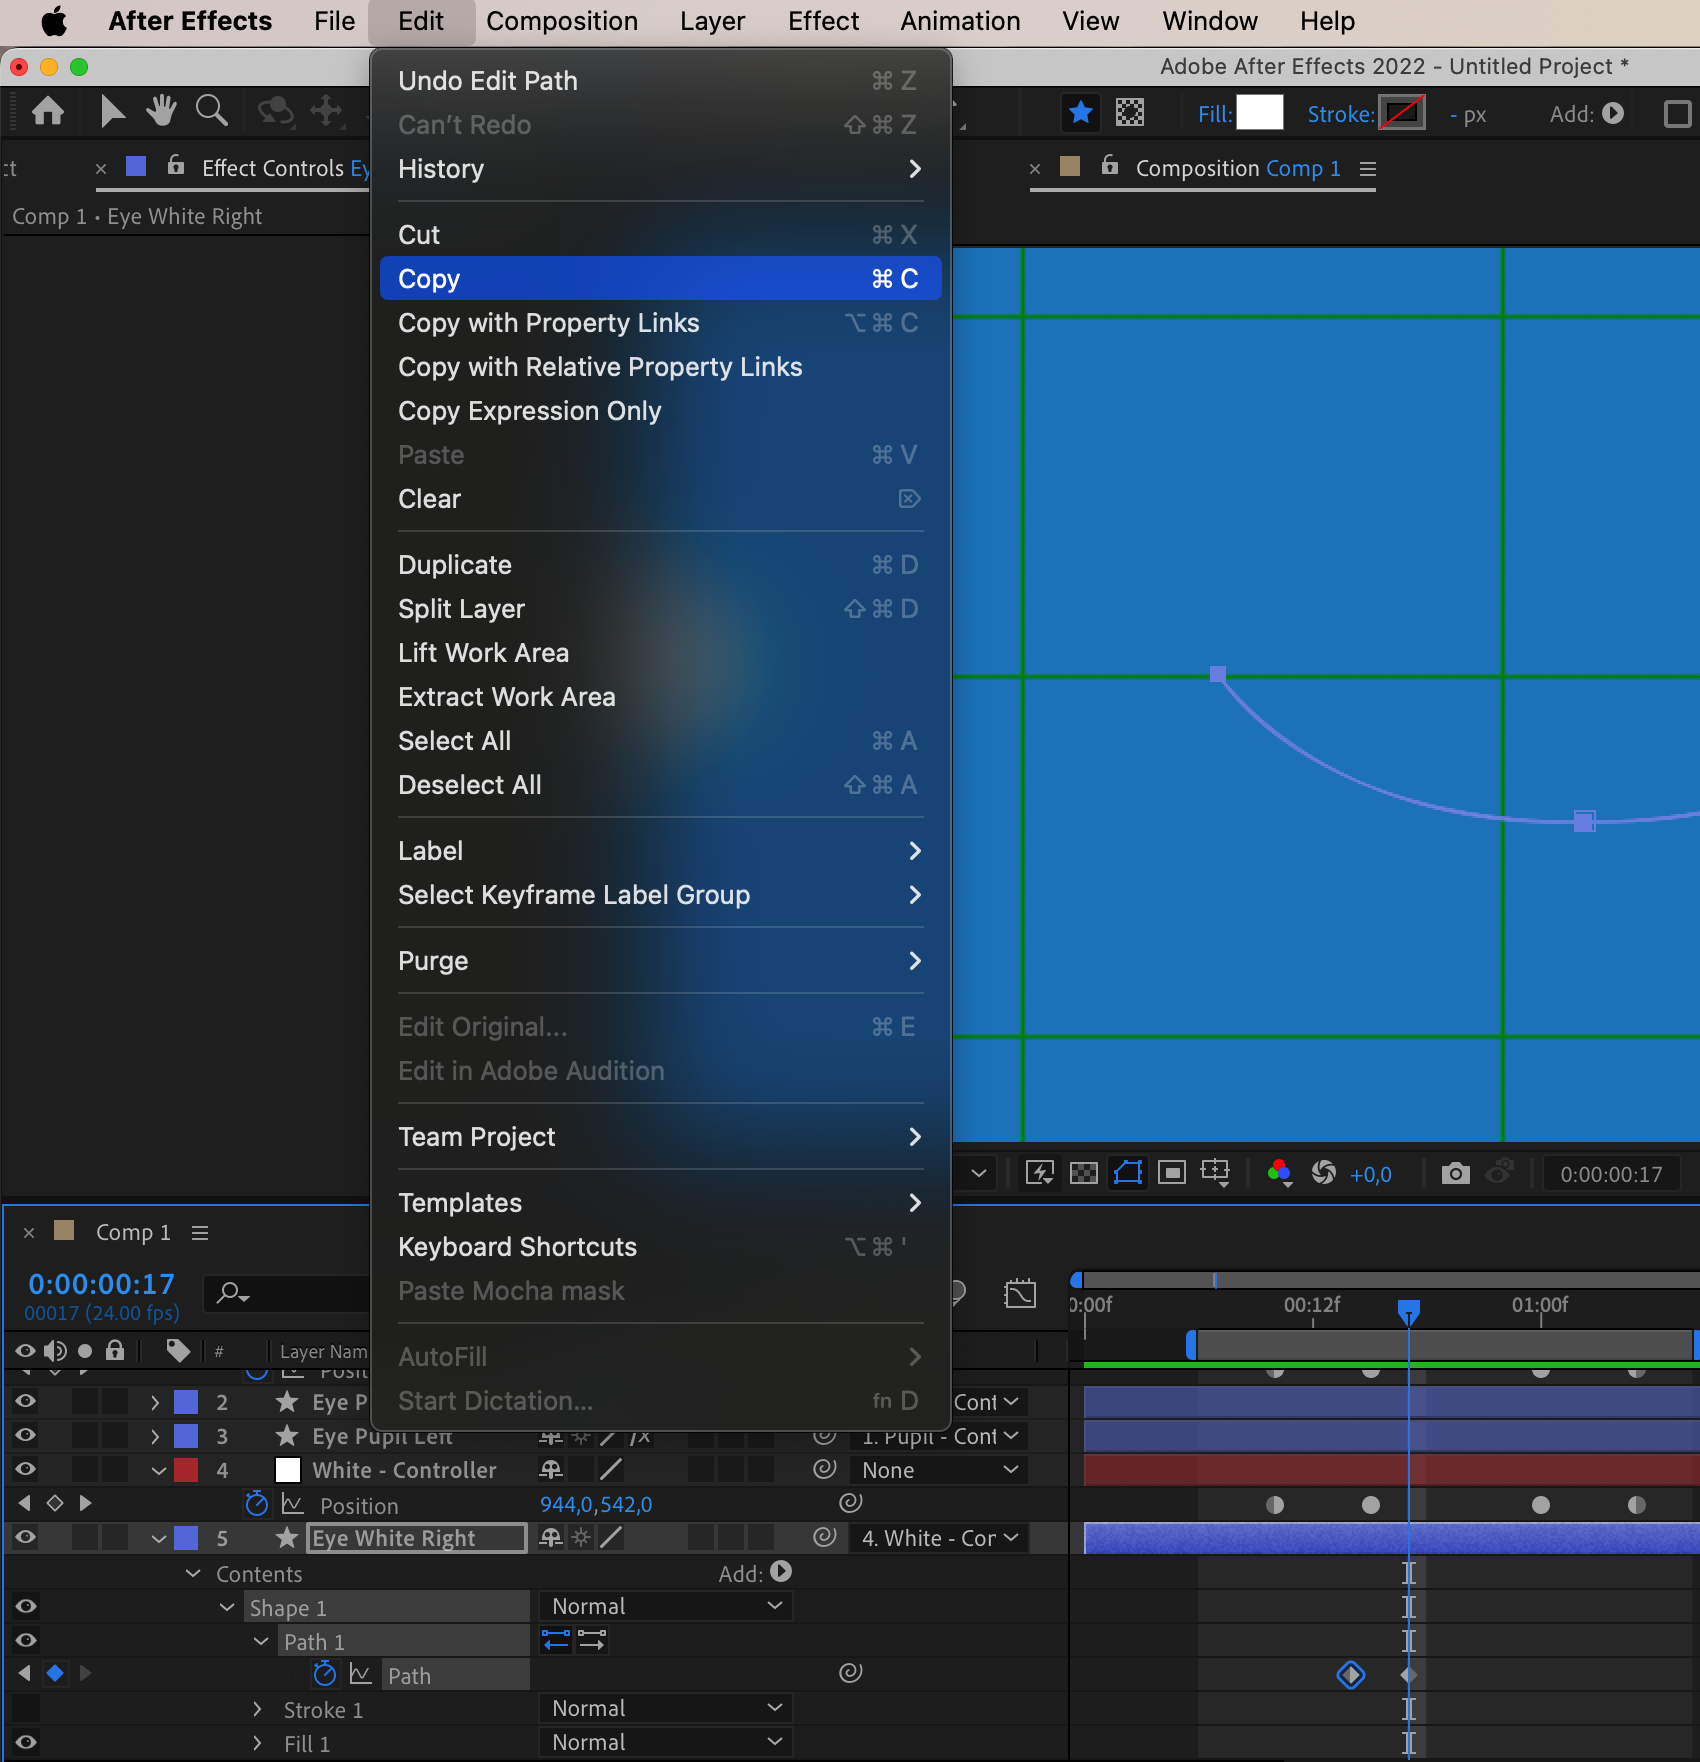
Task: Collapse the Shape 1 group
Action: [x=227, y=1607]
